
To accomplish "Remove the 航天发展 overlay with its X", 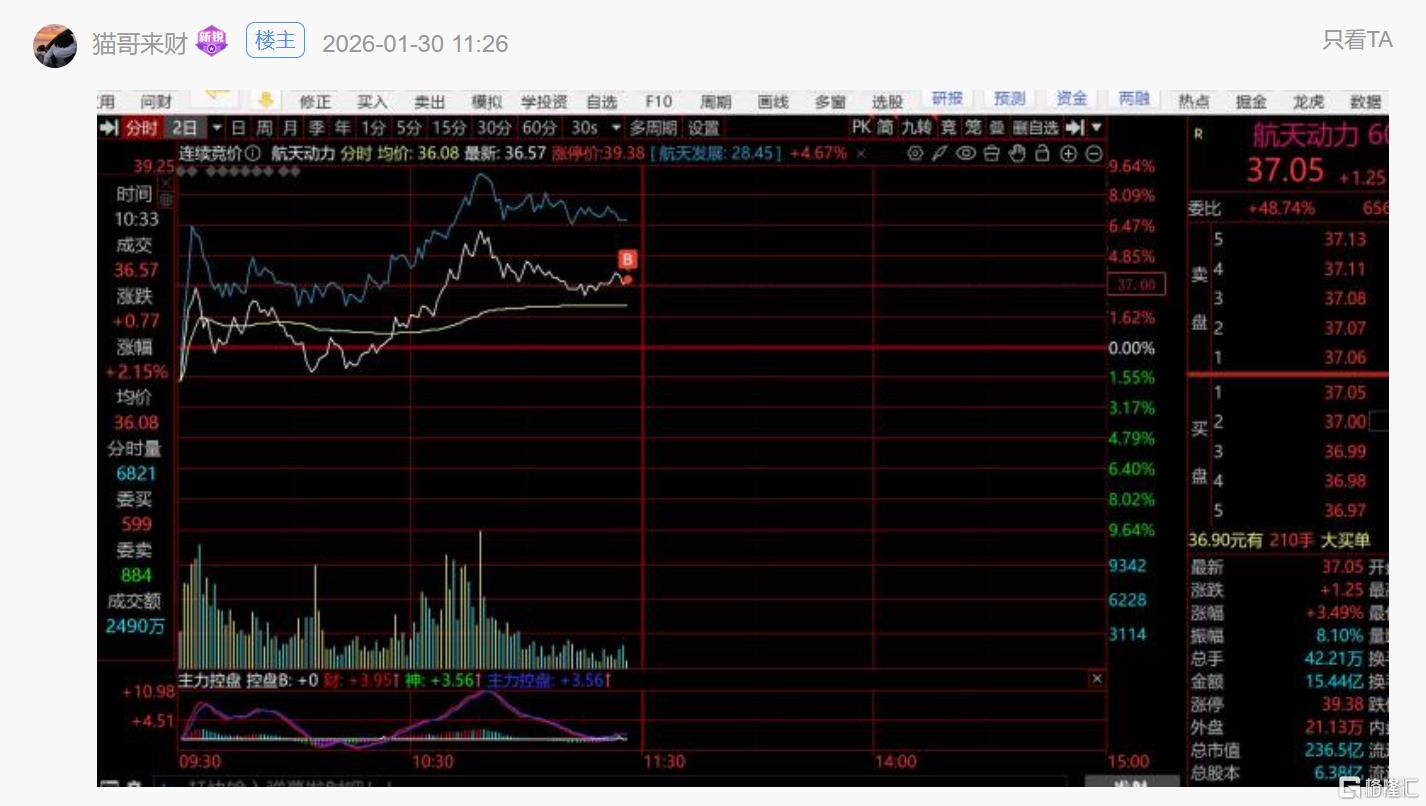I will click(x=860, y=154).
